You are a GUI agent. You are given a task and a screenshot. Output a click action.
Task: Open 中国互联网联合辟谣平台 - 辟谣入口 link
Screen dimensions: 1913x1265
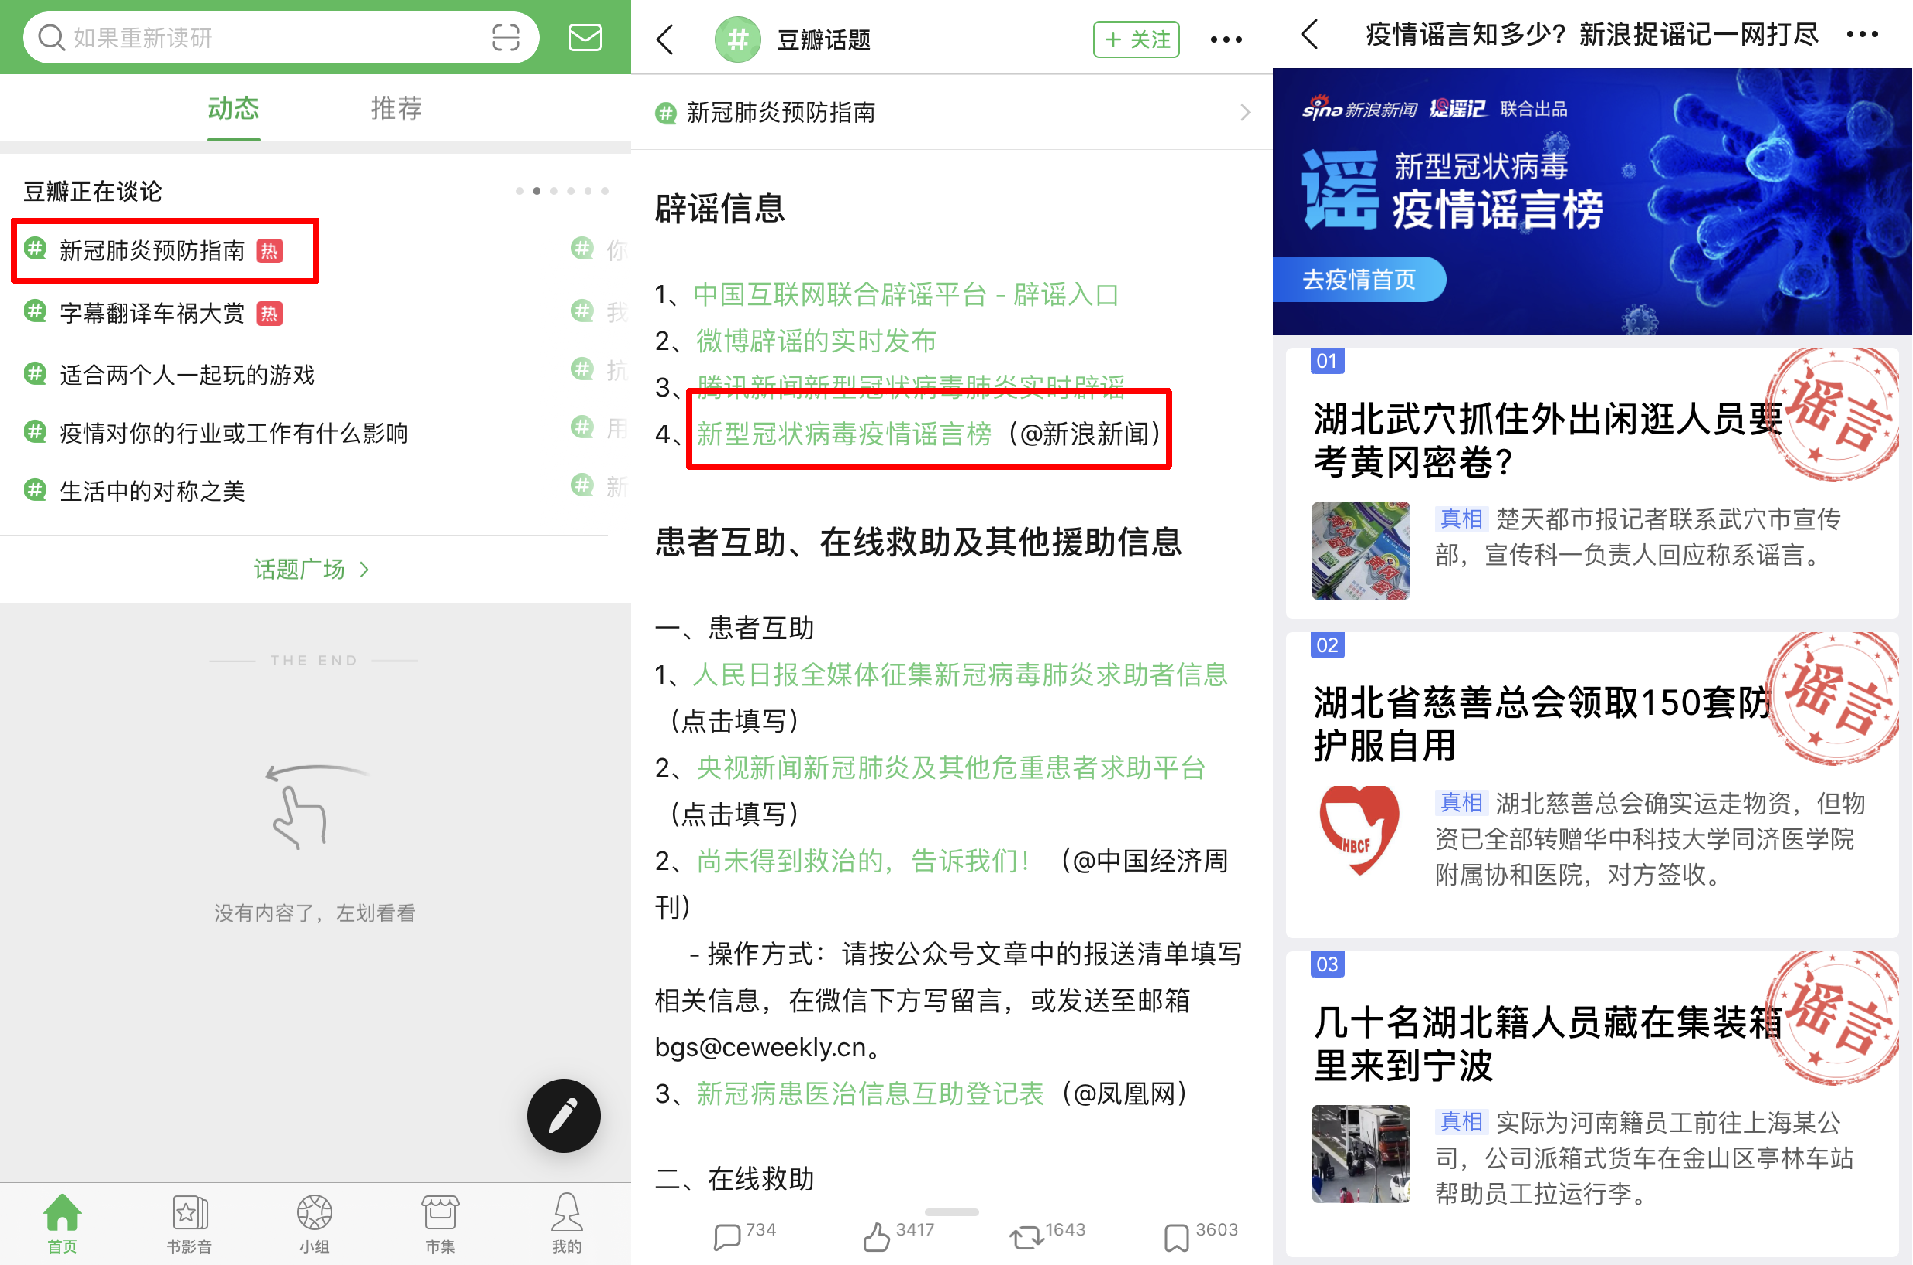(x=906, y=295)
